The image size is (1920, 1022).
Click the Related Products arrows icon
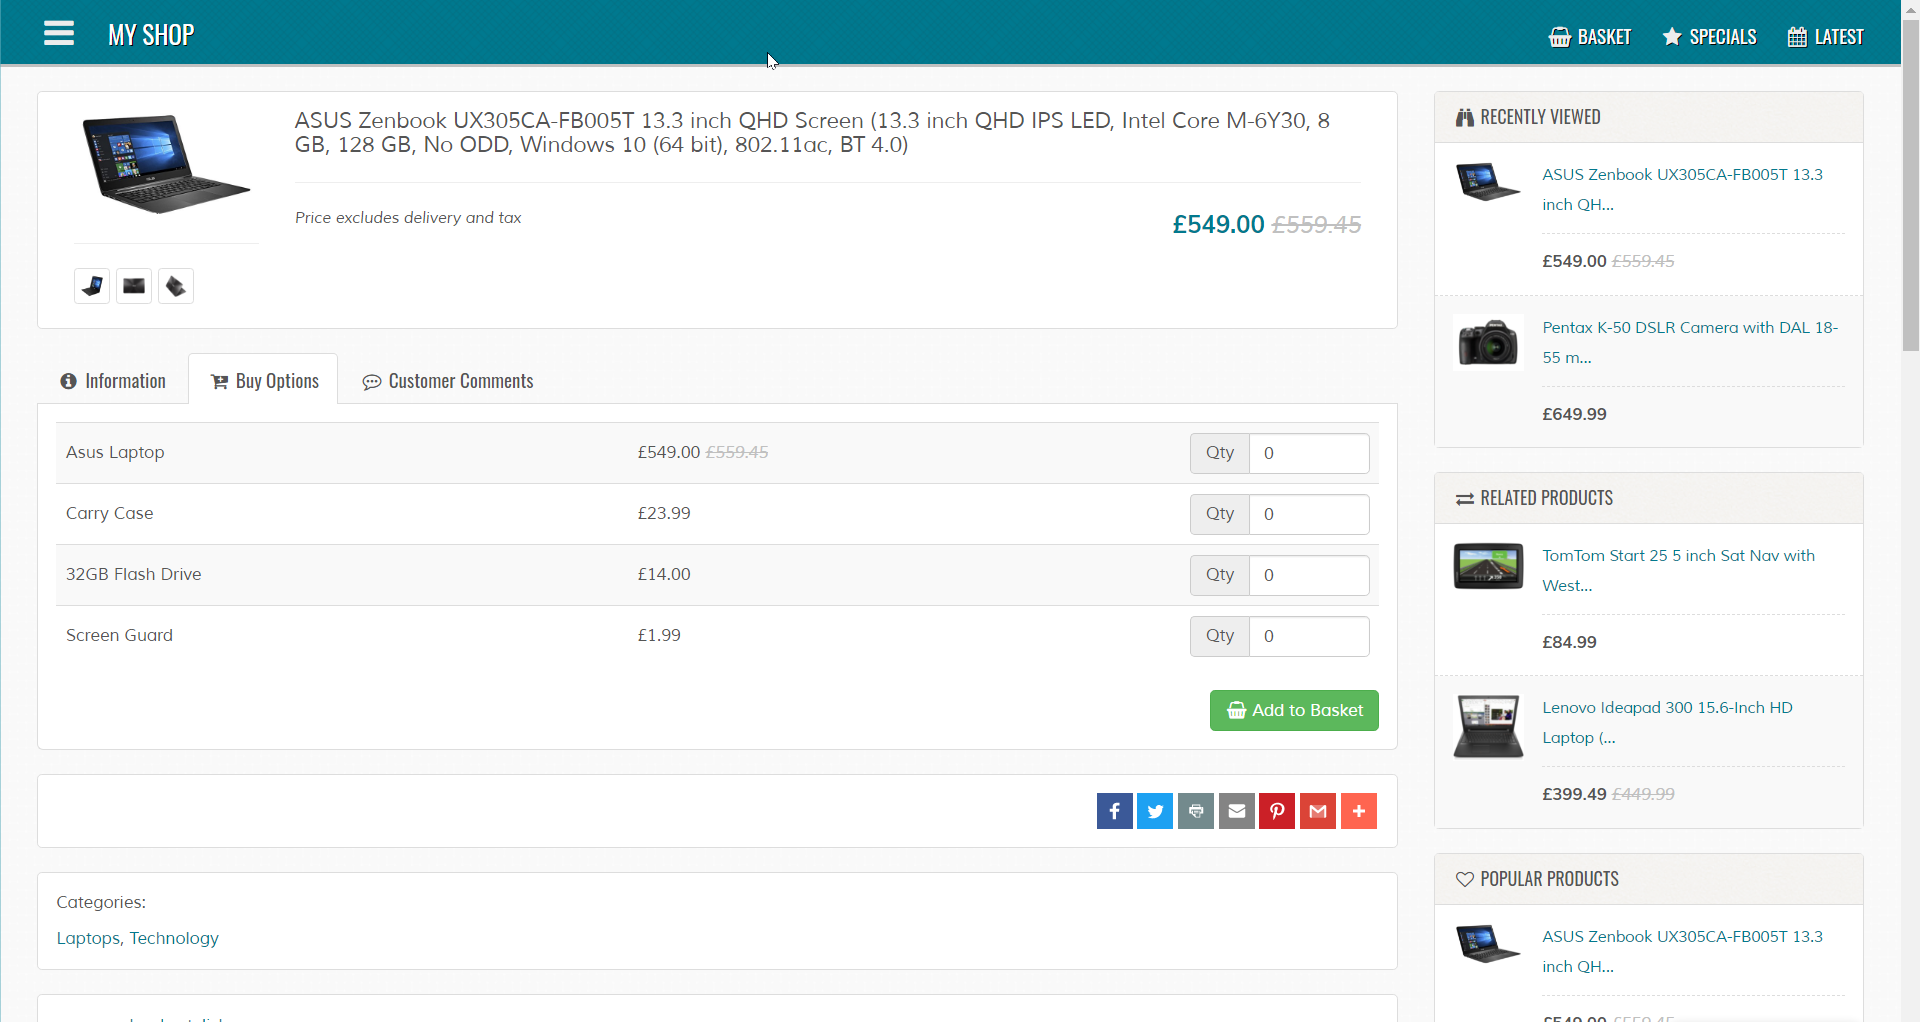(1465, 499)
